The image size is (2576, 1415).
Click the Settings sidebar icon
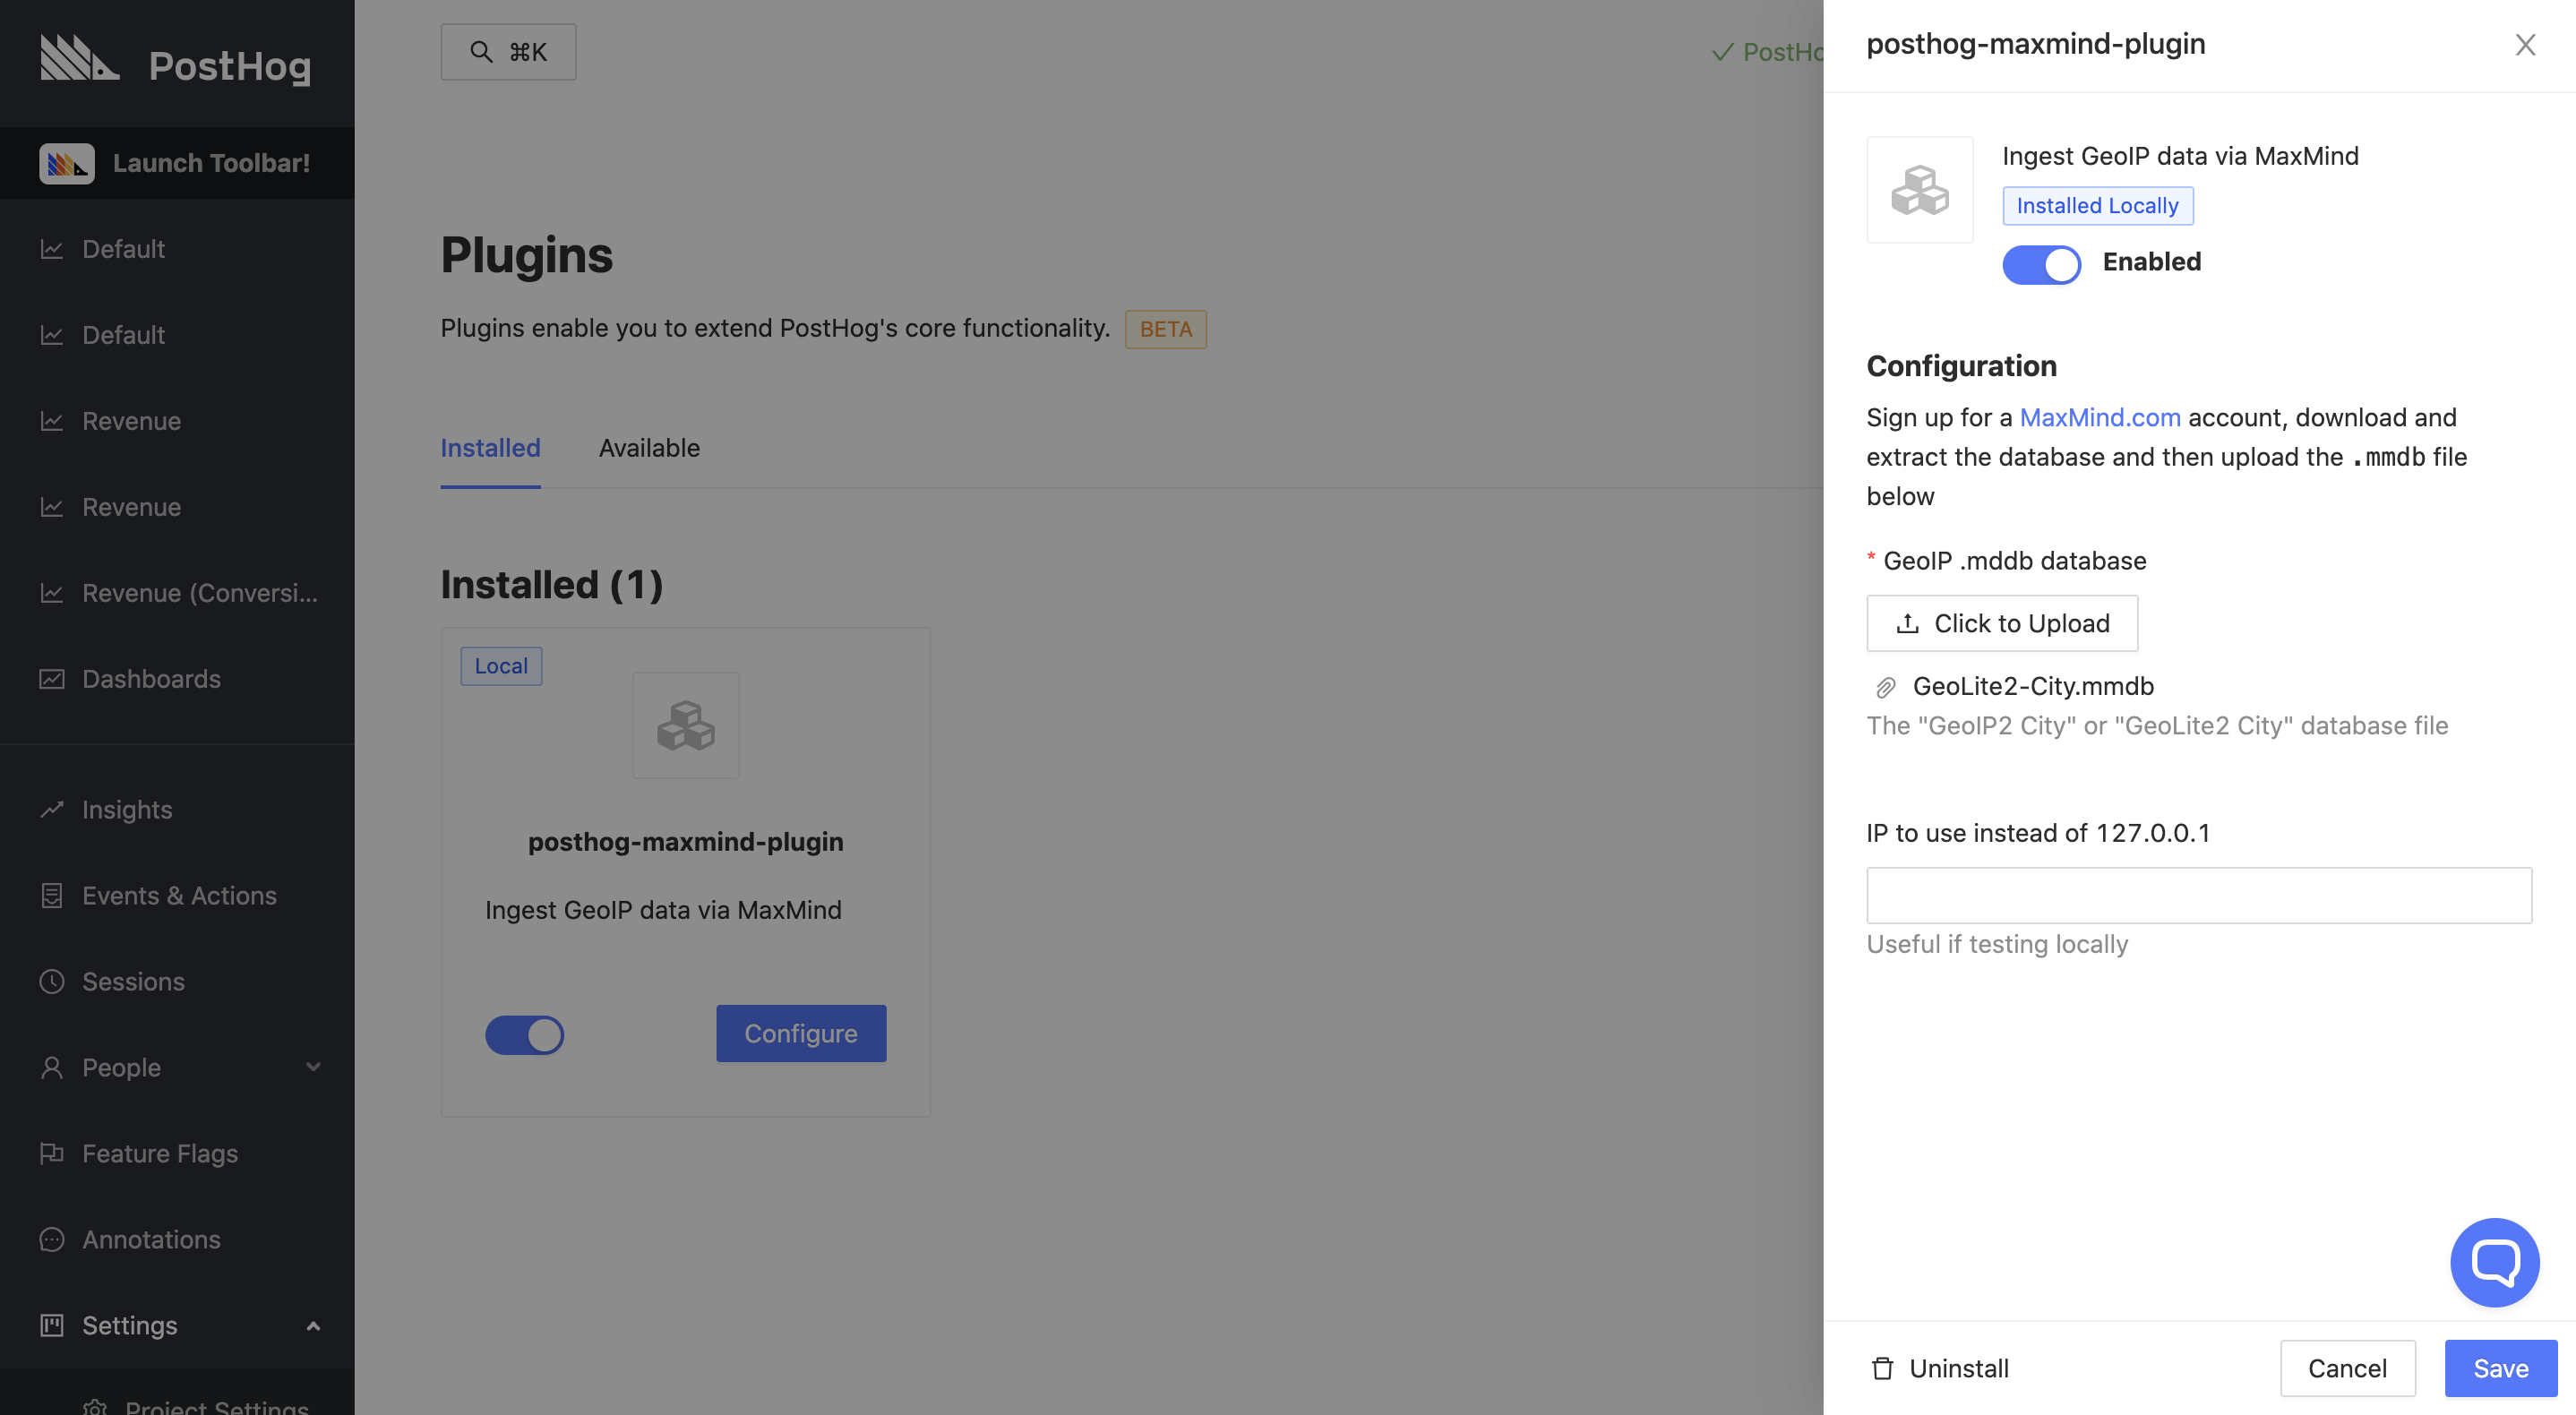[53, 1325]
